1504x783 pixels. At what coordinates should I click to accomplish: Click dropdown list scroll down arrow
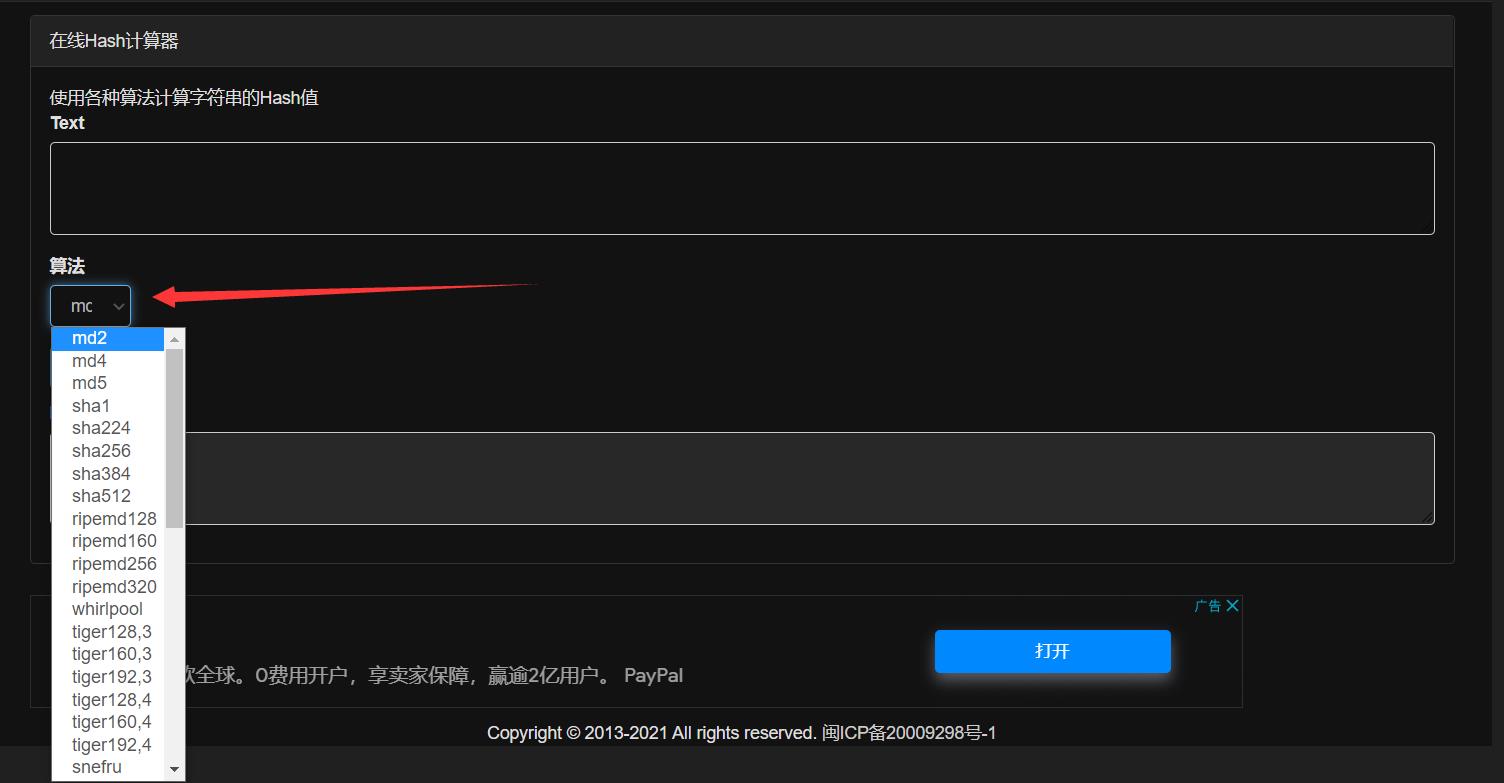click(x=175, y=770)
